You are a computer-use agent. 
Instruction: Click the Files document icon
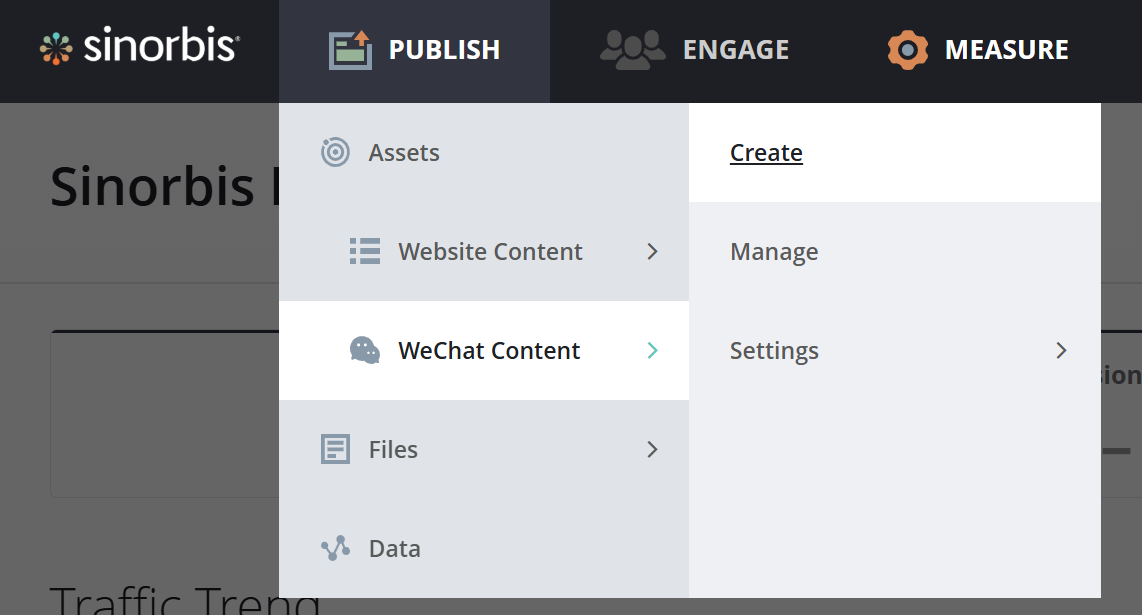[x=335, y=449]
